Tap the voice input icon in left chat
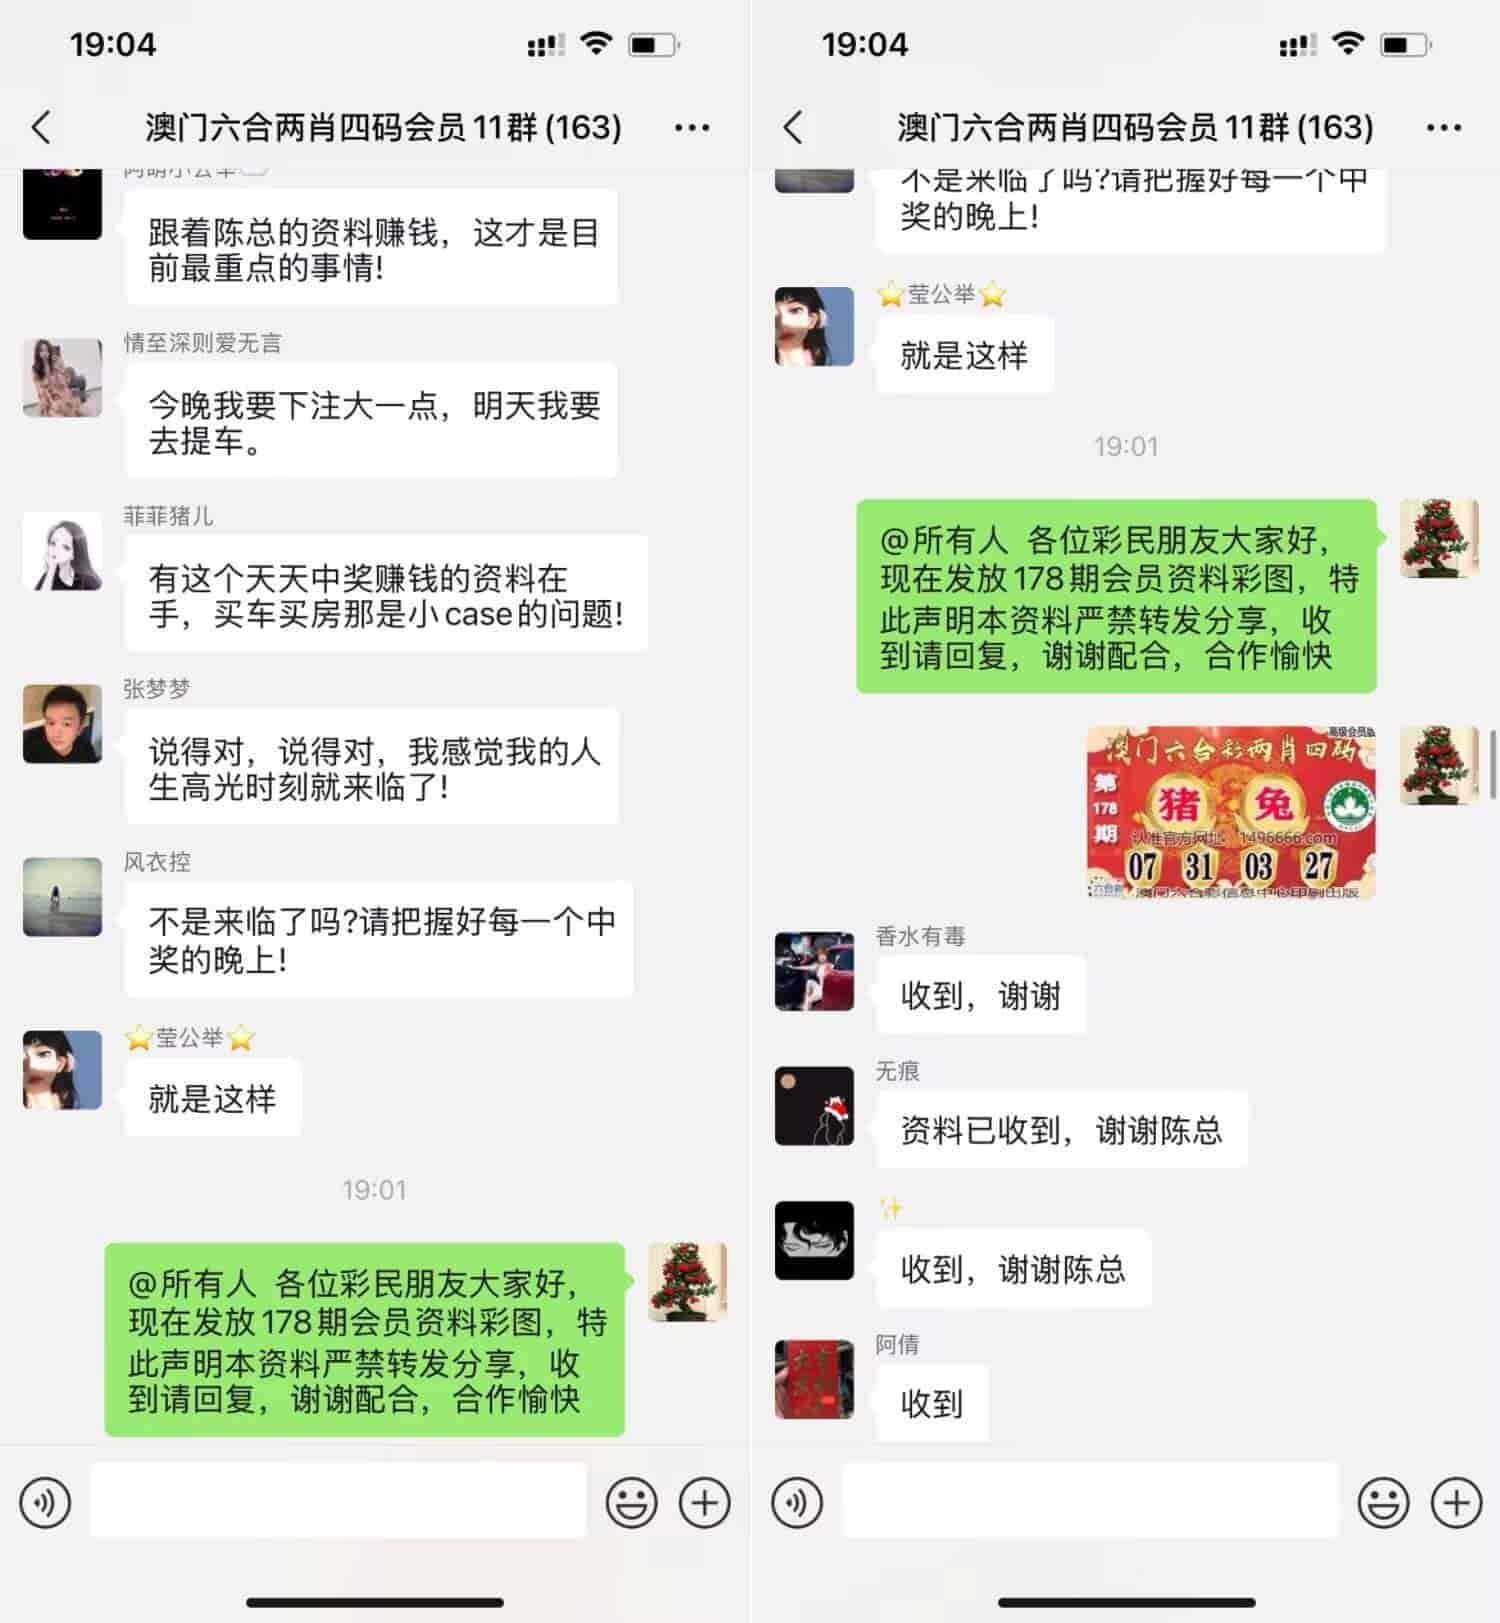Image resolution: width=1500 pixels, height=1623 pixels. coord(46,1502)
